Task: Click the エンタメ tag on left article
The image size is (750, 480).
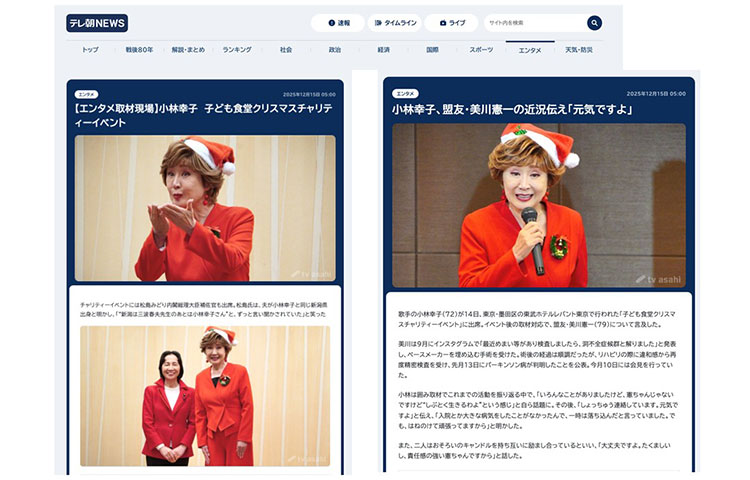Action: (x=87, y=93)
